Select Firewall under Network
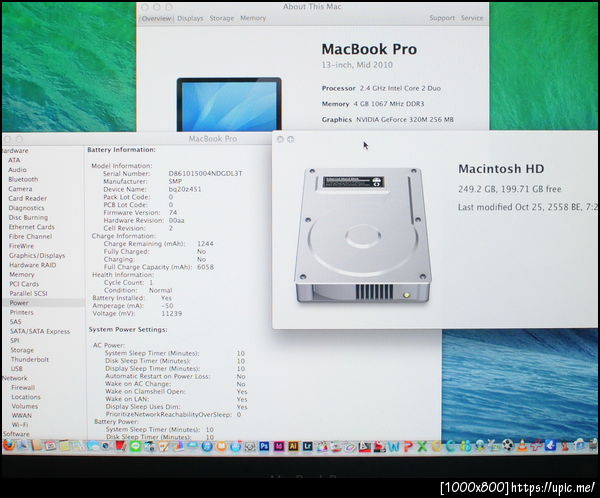Viewport: 600px width, 498px height. tap(23, 387)
